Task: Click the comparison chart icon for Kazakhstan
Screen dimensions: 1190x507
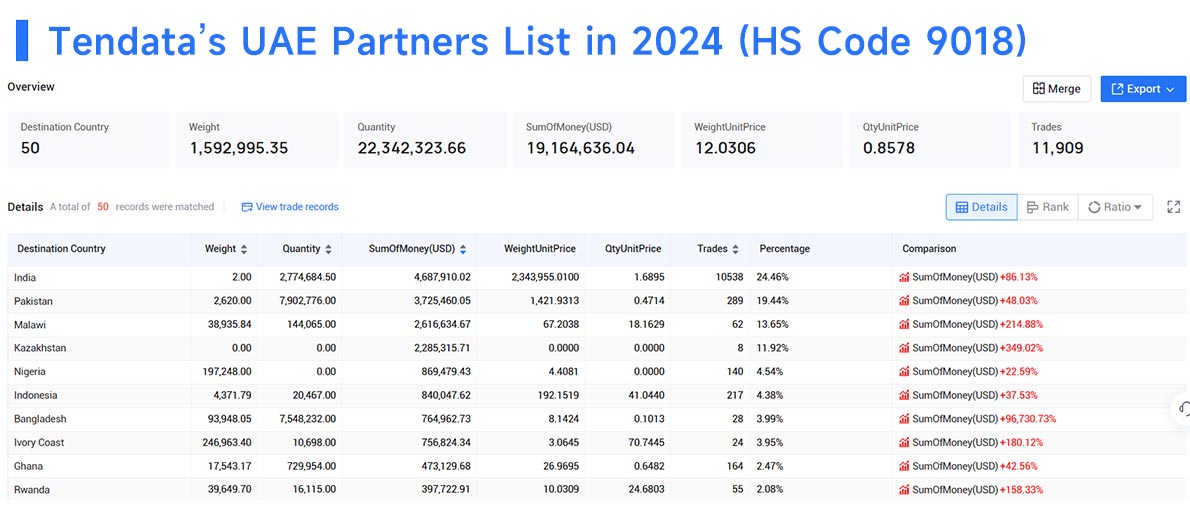Action: 904,348
